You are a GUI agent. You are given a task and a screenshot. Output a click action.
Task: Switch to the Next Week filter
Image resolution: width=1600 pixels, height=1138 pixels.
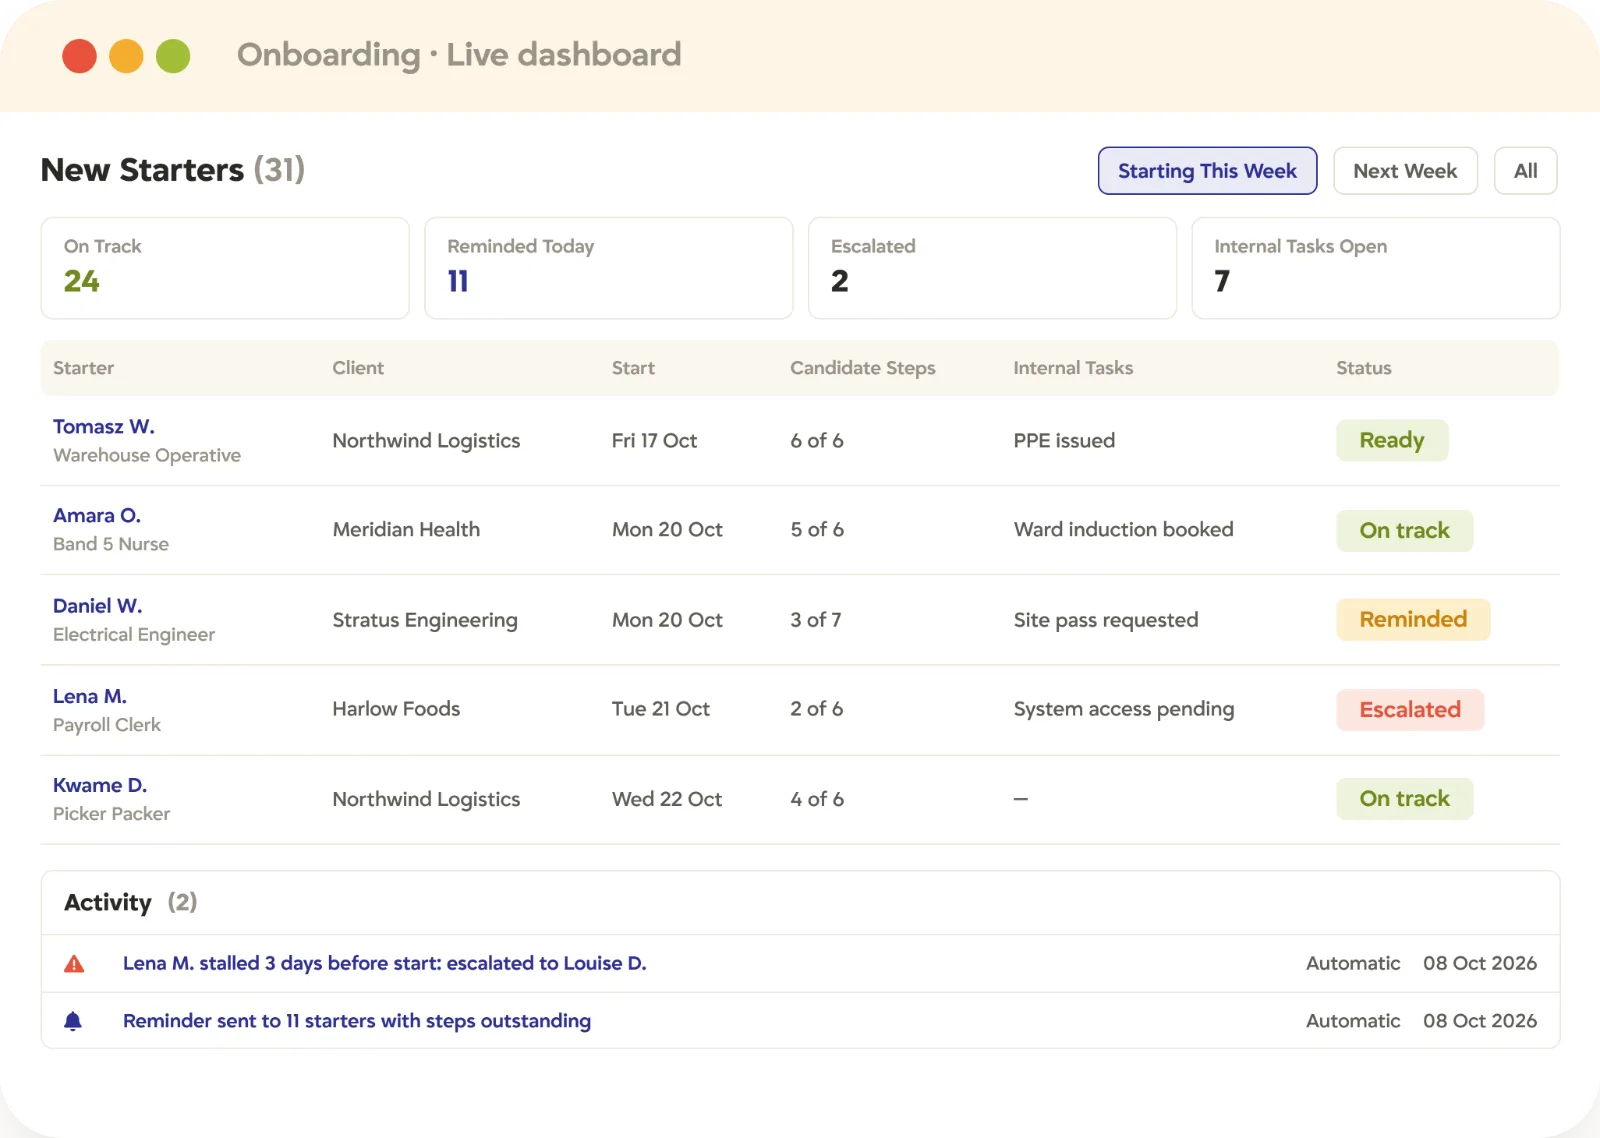1405,171
